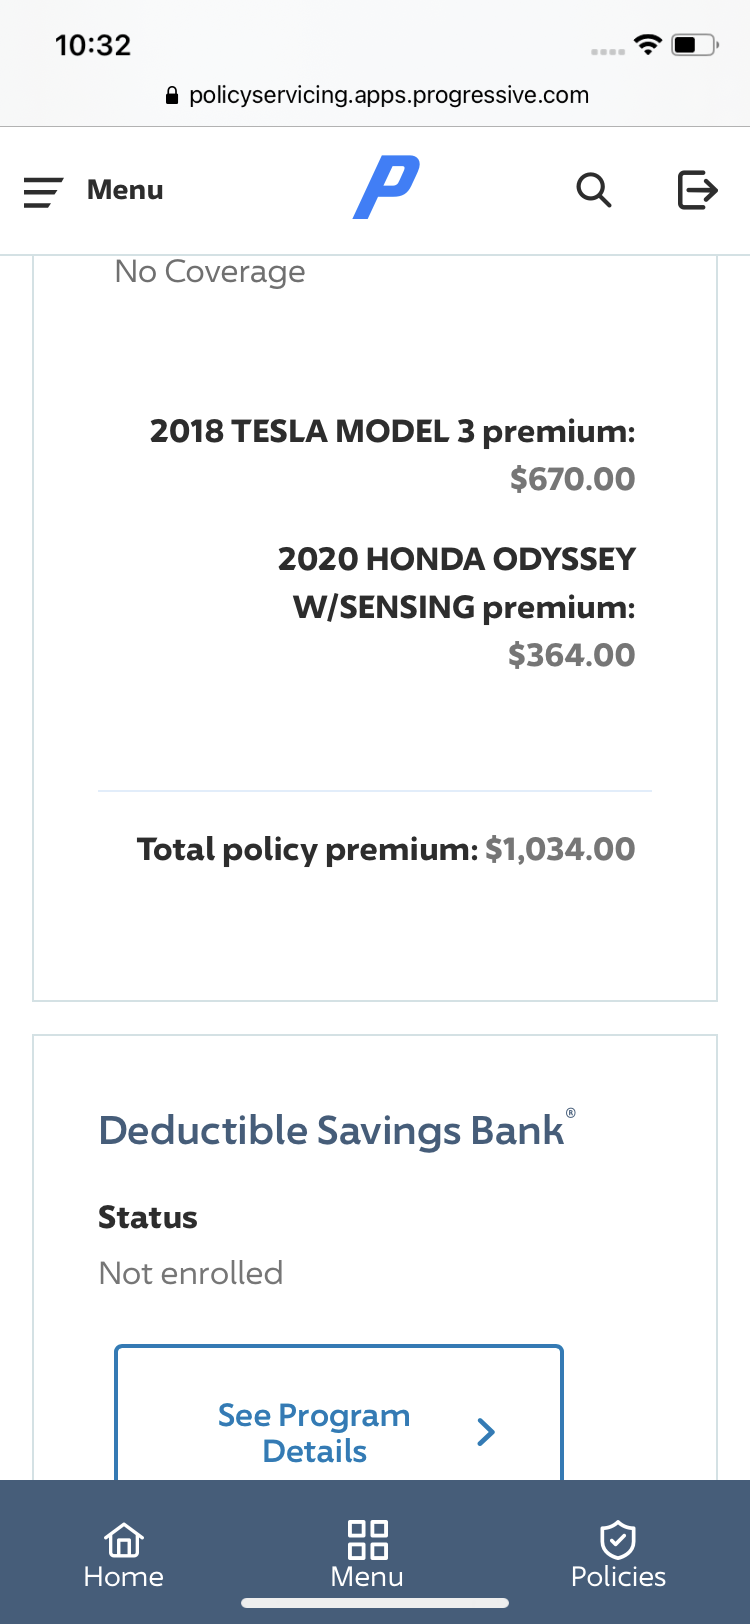Image resolution: width=750 pixels, height=1624 pixels.
Task: Open Policies via the shield icon
Action: coord(618,1540)
